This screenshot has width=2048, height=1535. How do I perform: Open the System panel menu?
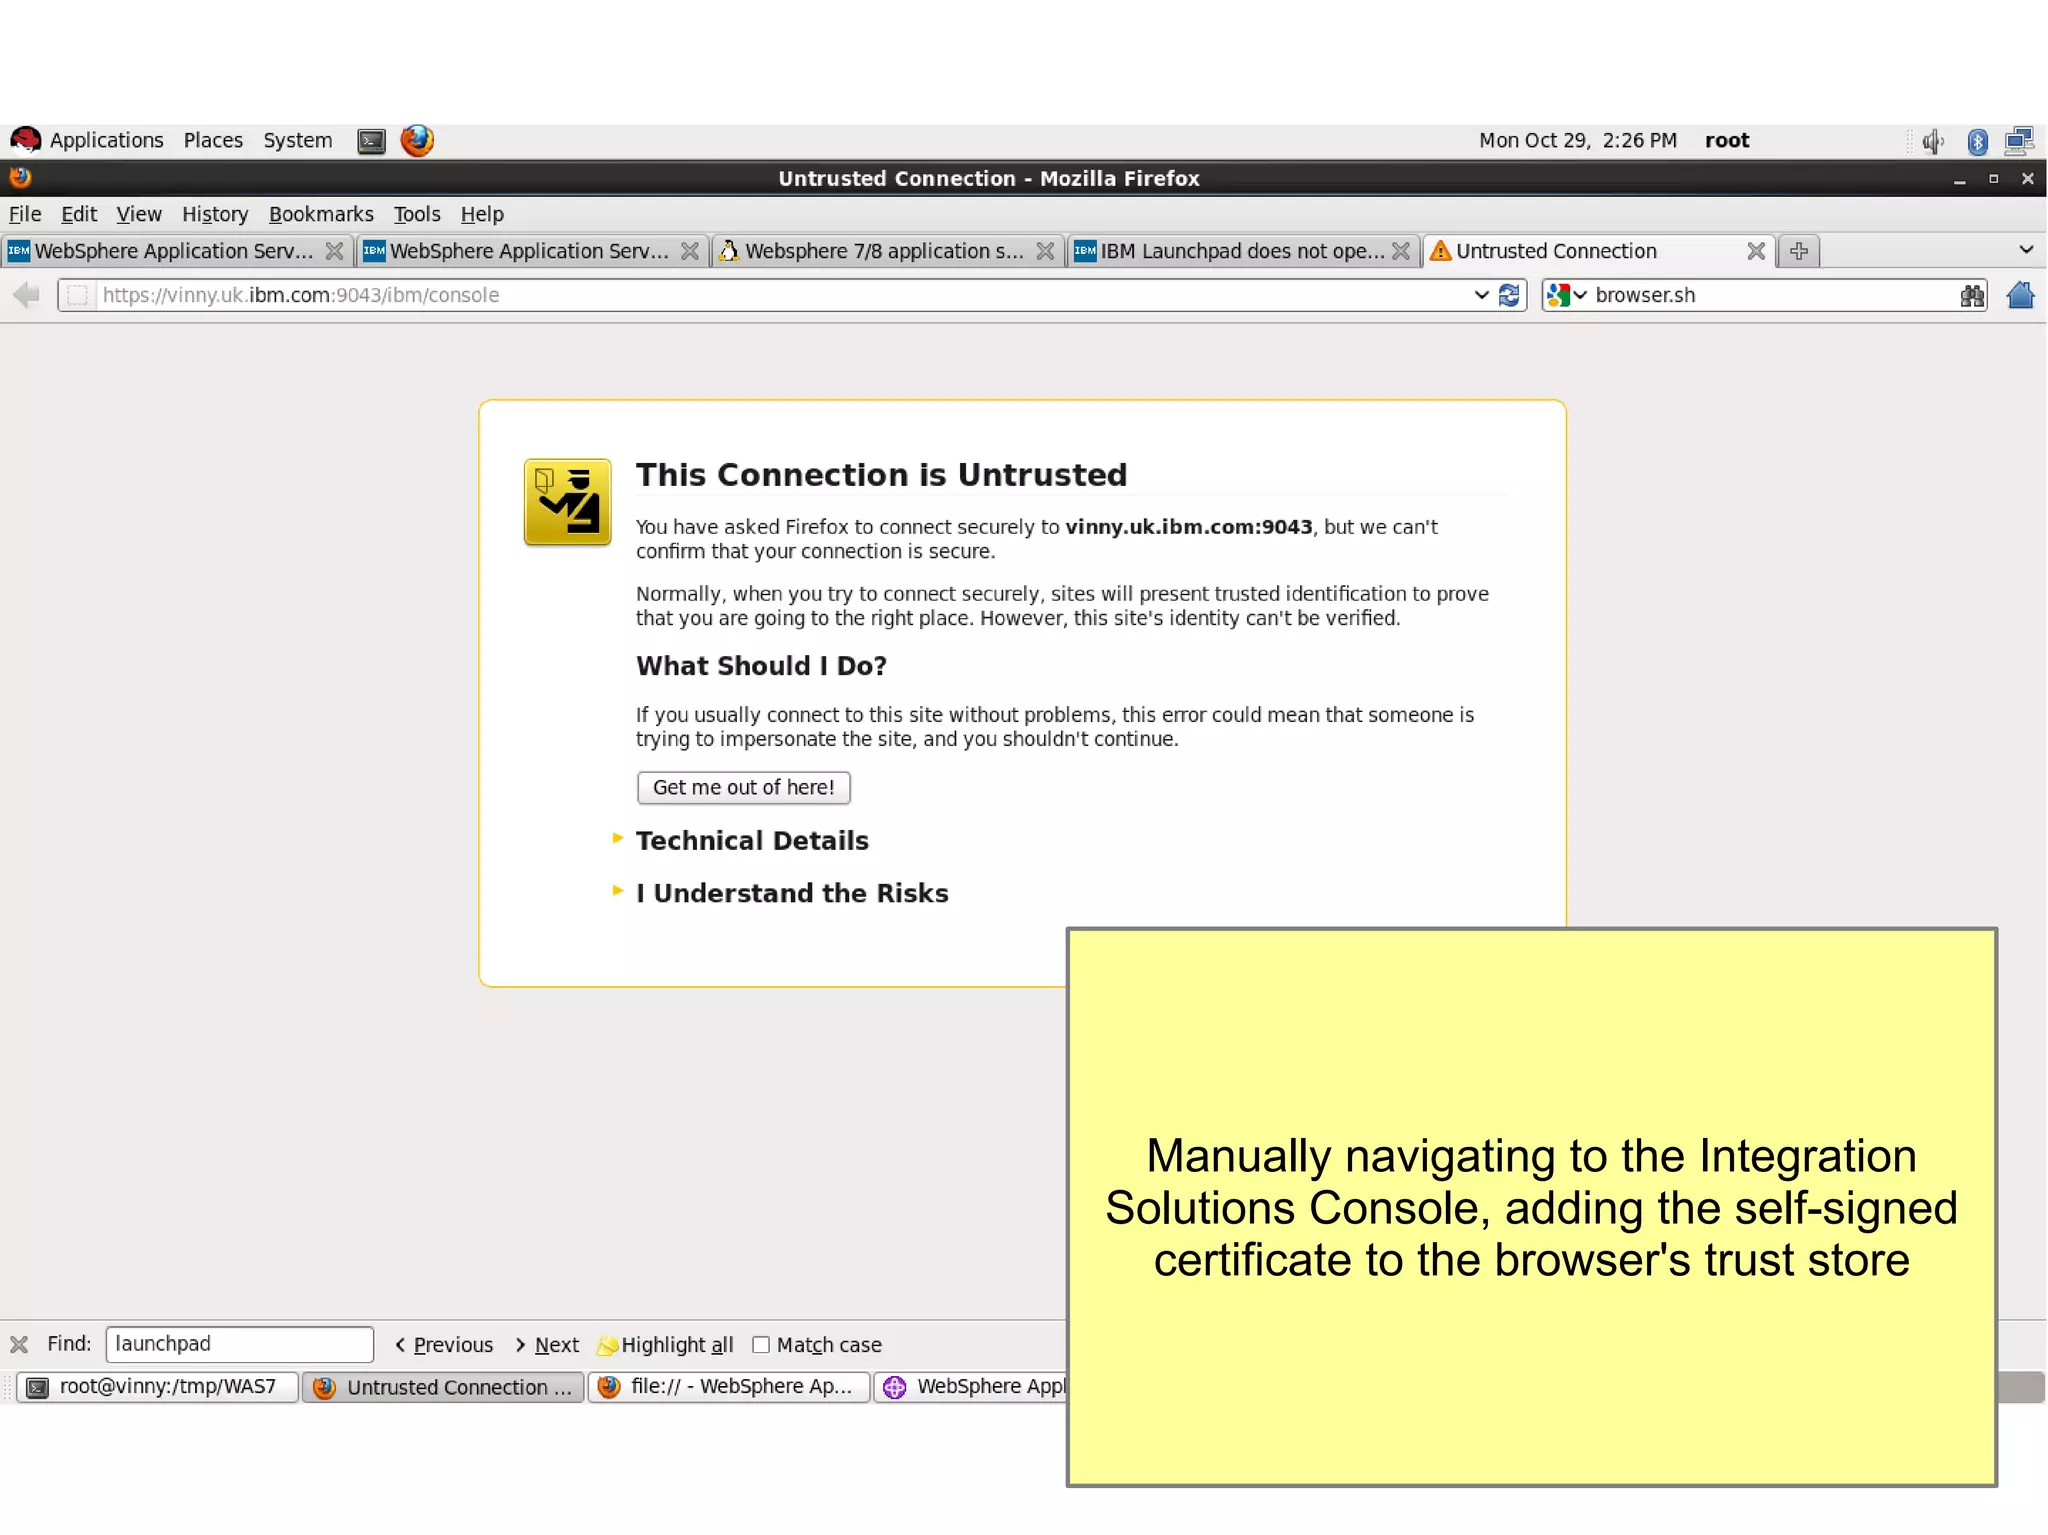(298, 140)
